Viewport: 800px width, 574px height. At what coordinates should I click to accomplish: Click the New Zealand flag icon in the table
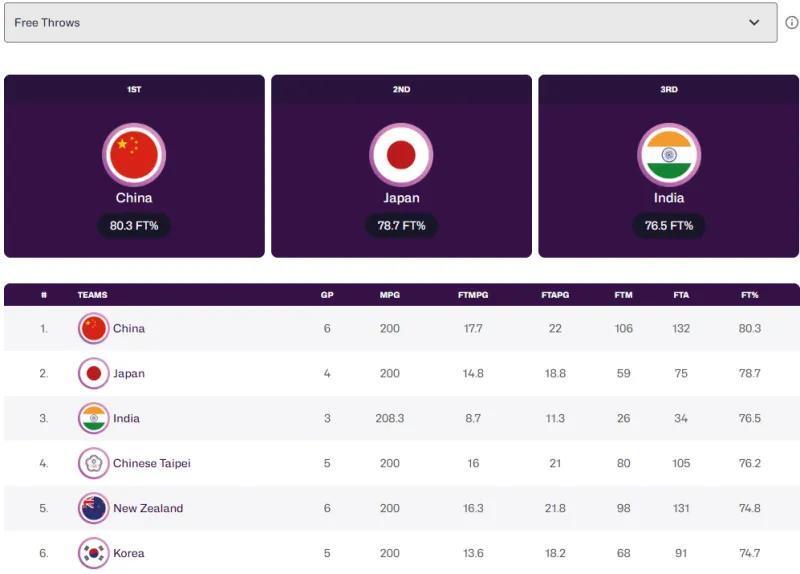click(x=94, y=508)
